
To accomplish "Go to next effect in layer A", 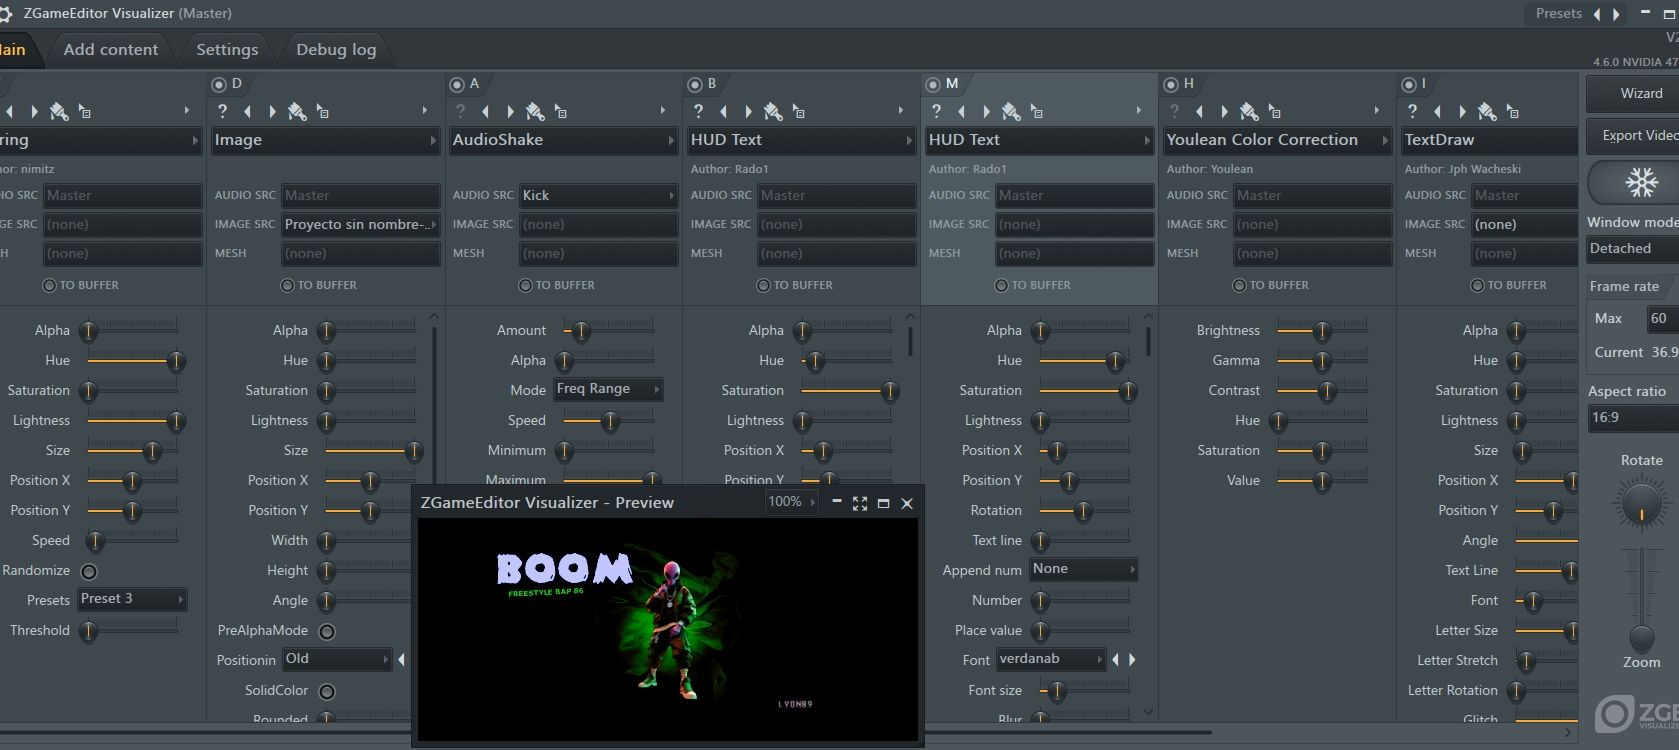I will point(510,111).
